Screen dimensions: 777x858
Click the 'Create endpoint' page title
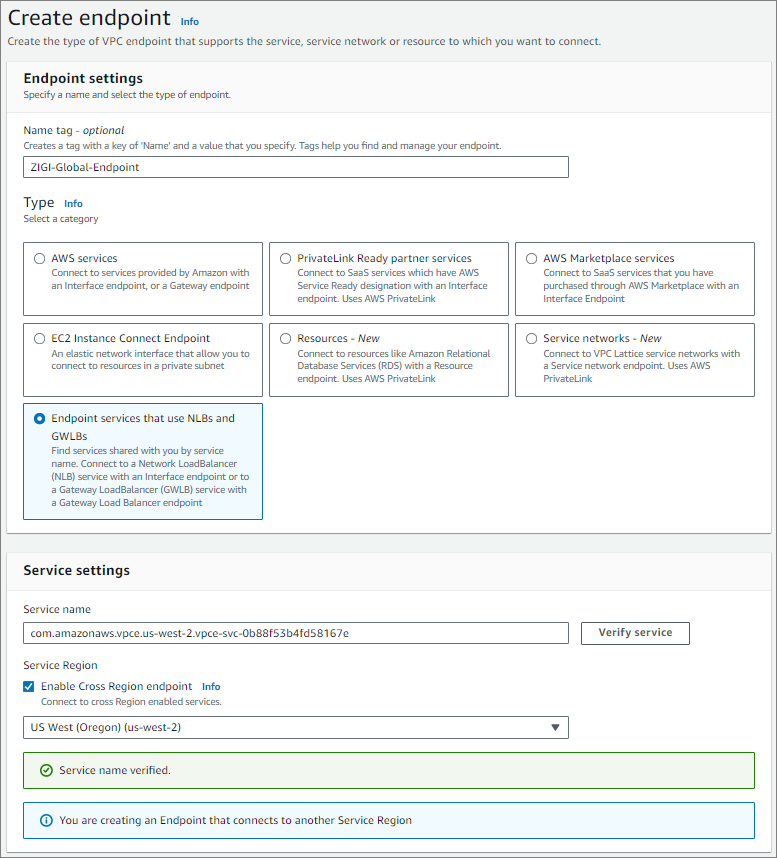(89, 18)
